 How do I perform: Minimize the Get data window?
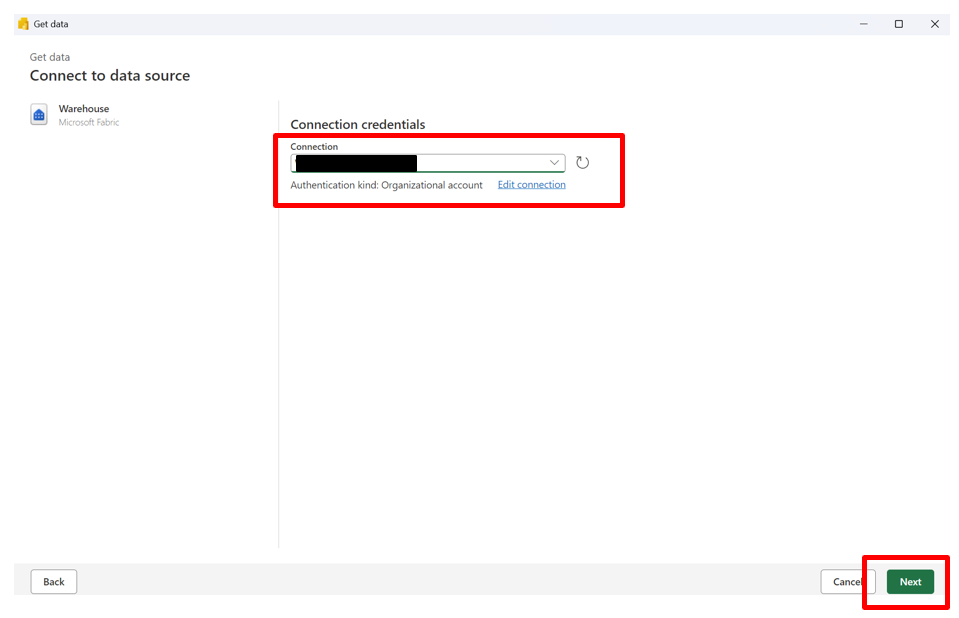coord(864,24)
